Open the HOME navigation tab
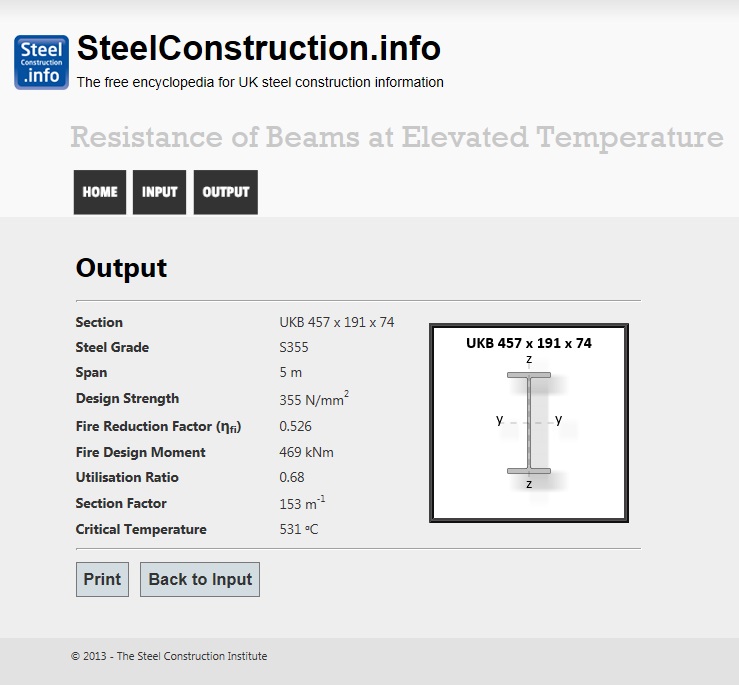Viewport: 739px width, 685px height. [x=100, y=192]
